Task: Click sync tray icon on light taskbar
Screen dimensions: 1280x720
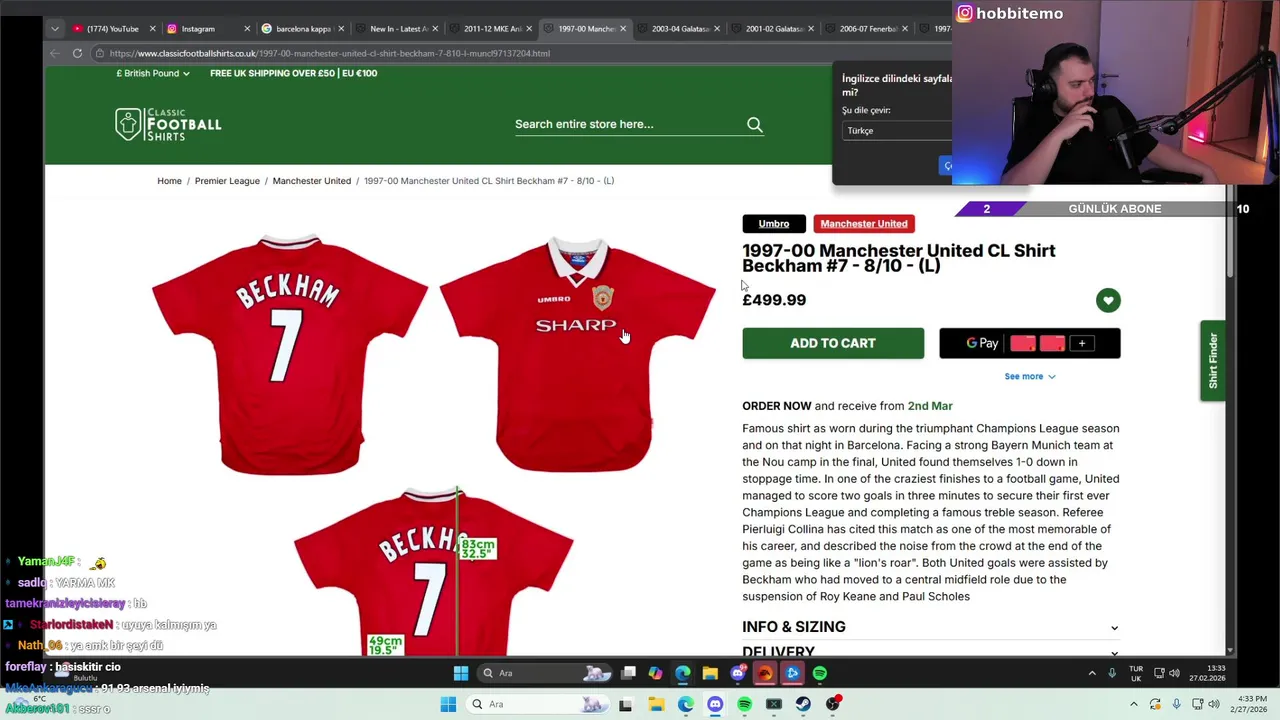Action: [1155, 704]
